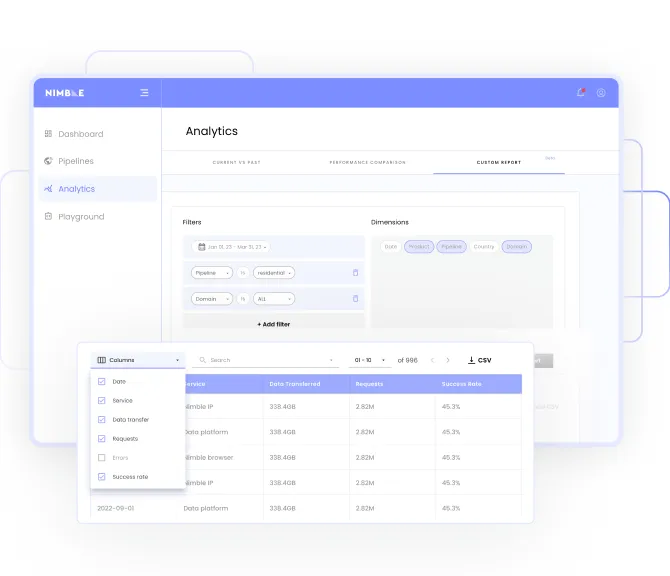
Task: Switch to Performance Comparison tab
Action: click(367, 162)
